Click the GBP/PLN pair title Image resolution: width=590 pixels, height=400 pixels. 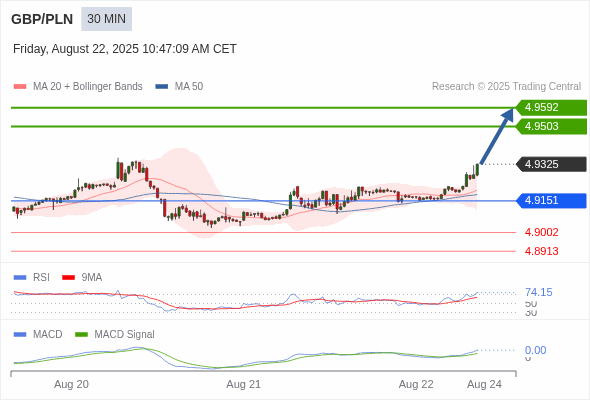[x=42, y=19]
